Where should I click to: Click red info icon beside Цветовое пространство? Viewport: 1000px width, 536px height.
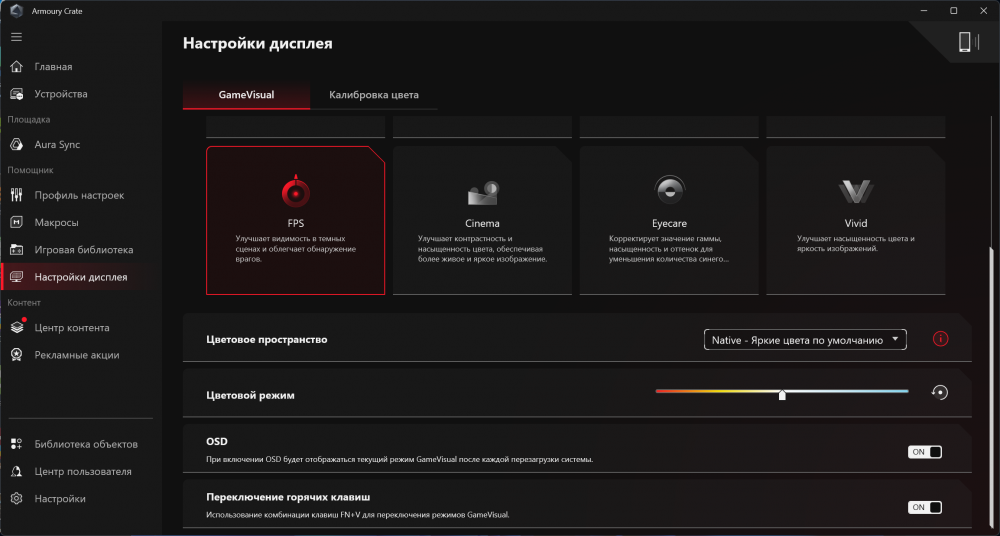[x=940, y=339]
